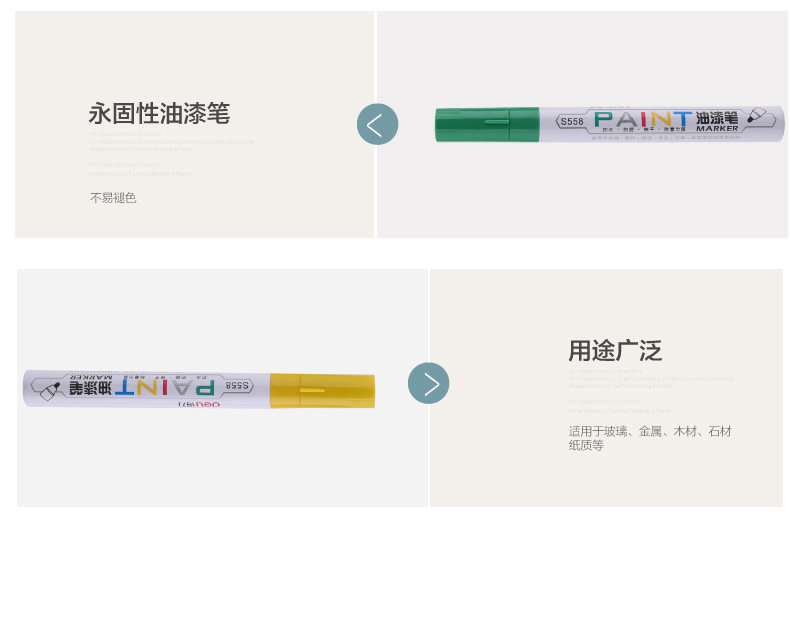Click the marker tip icon on the green pen

pyautogui.click(x=759, y=115)
